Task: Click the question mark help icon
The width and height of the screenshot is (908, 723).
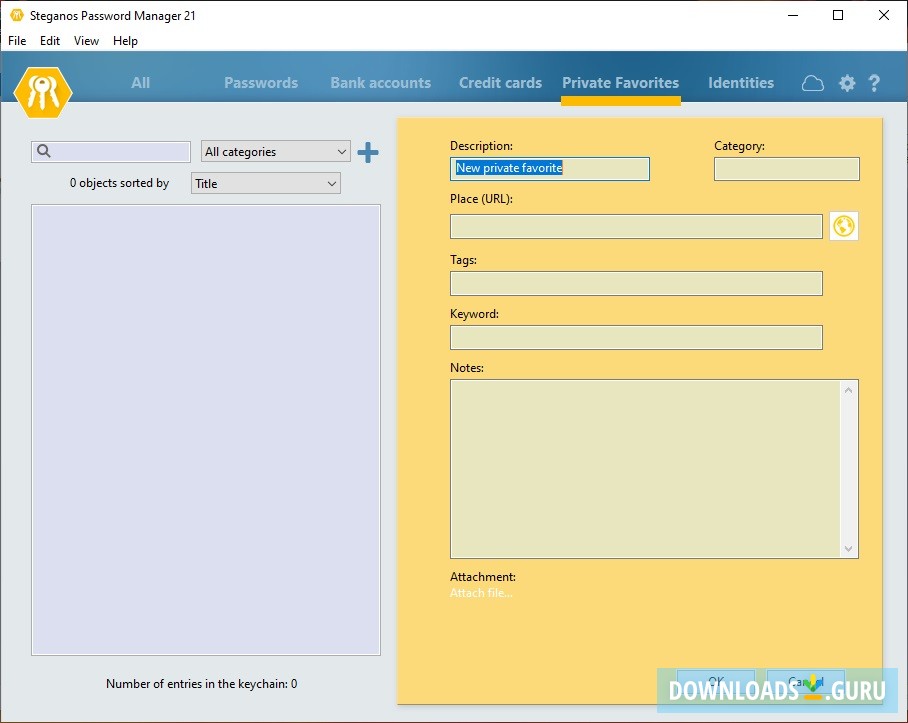Action: coord(874,83)
